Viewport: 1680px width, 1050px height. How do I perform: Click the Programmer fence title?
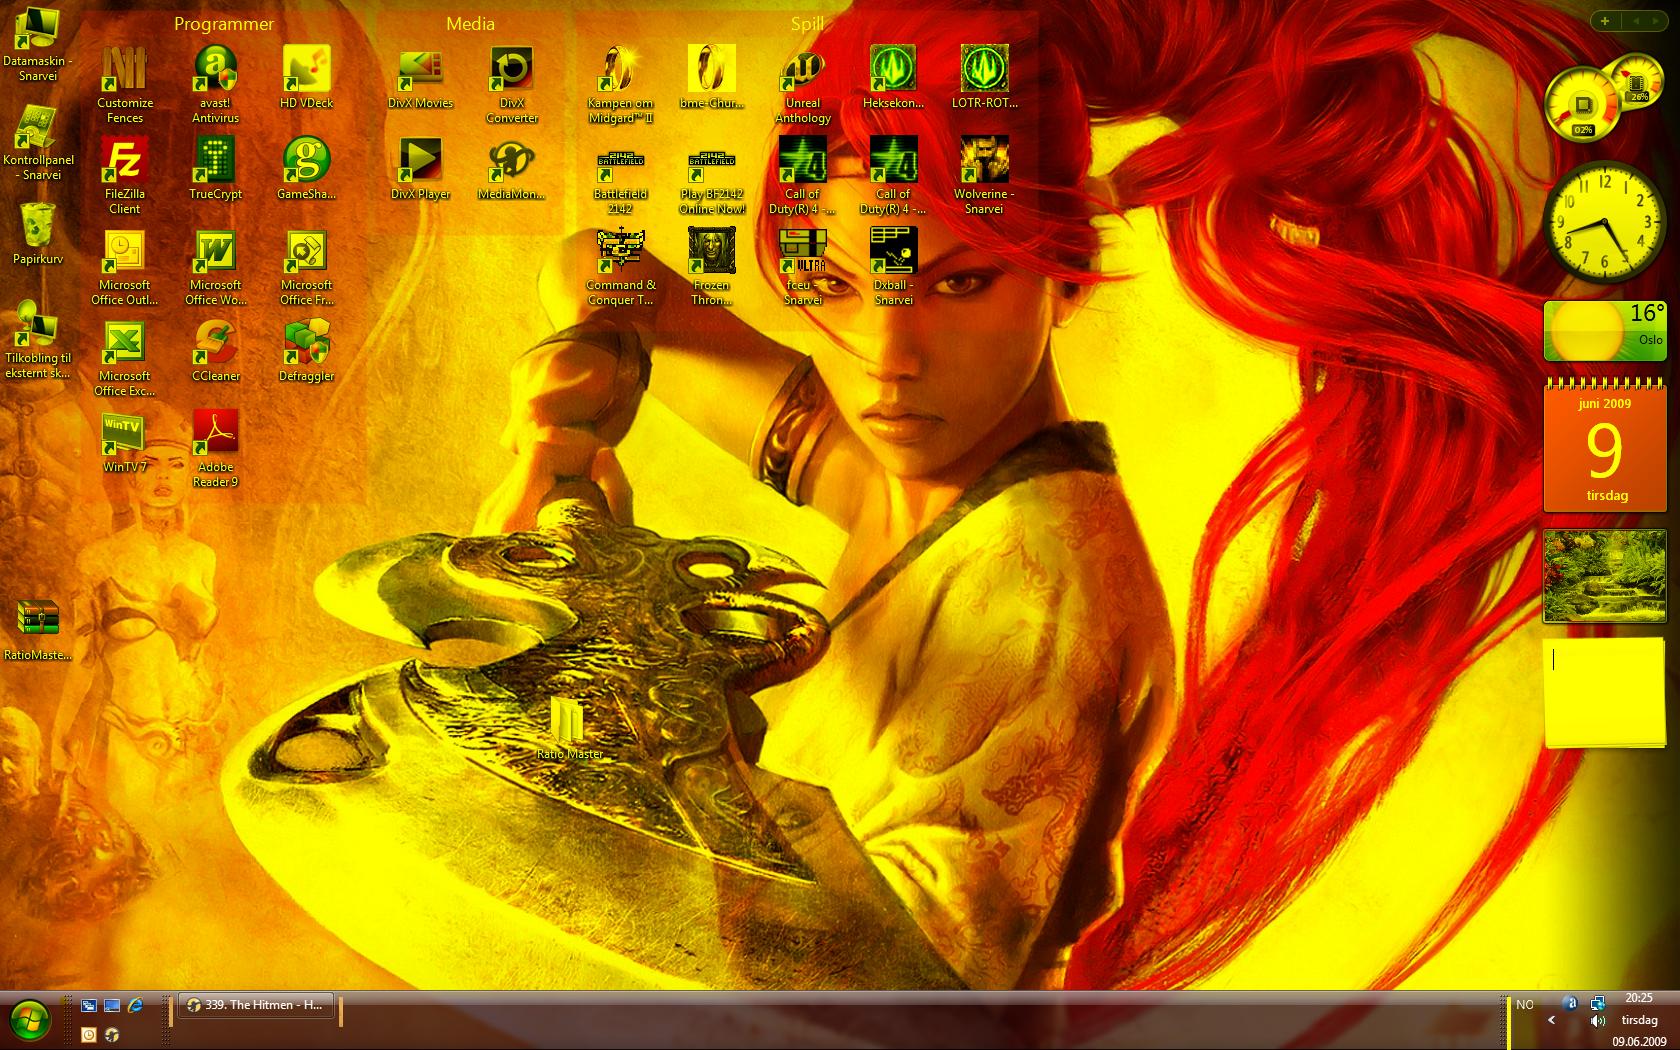[x=224, y=24]
